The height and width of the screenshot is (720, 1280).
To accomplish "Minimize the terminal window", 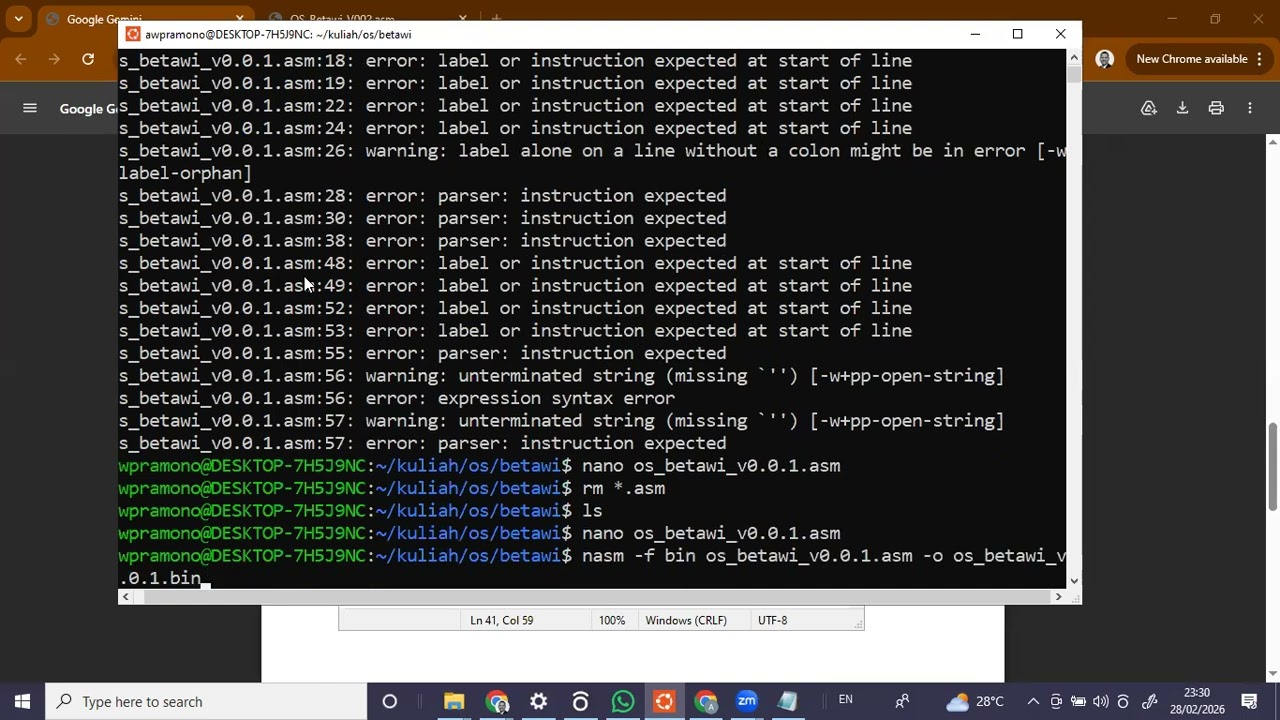I will pos(975,34).
